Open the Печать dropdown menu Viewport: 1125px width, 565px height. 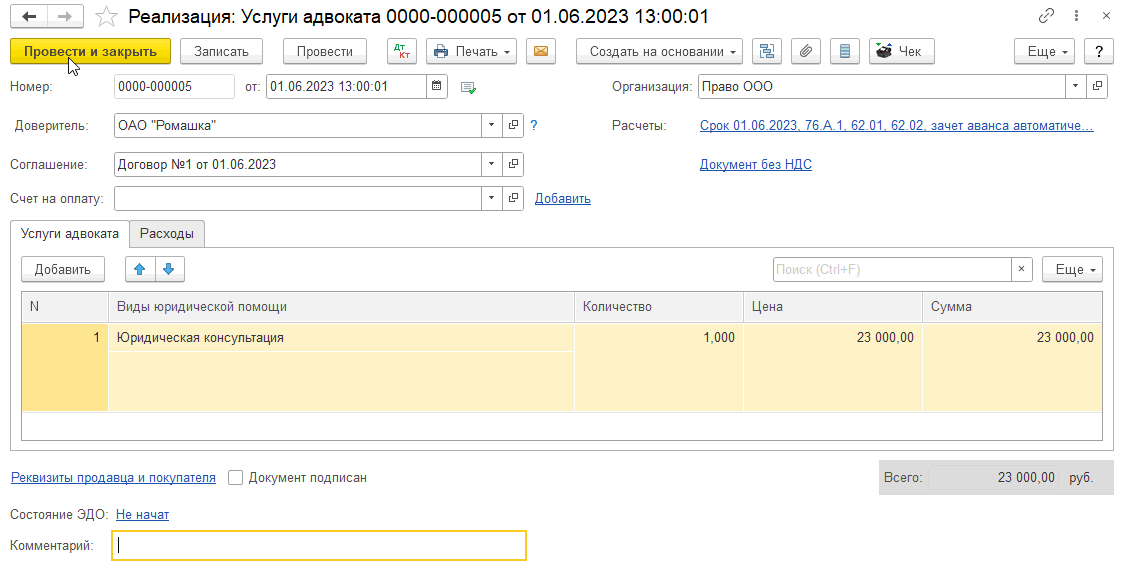pos(471,51)
